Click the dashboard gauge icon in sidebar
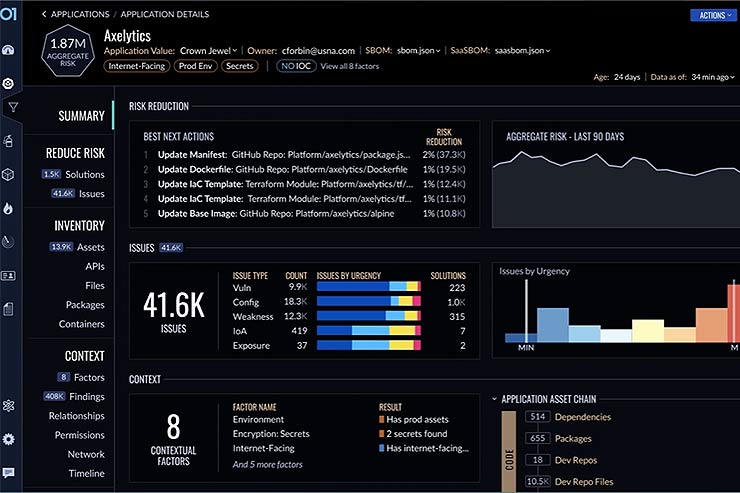Screen dimensions: 740x493 (x=9, y=50)
